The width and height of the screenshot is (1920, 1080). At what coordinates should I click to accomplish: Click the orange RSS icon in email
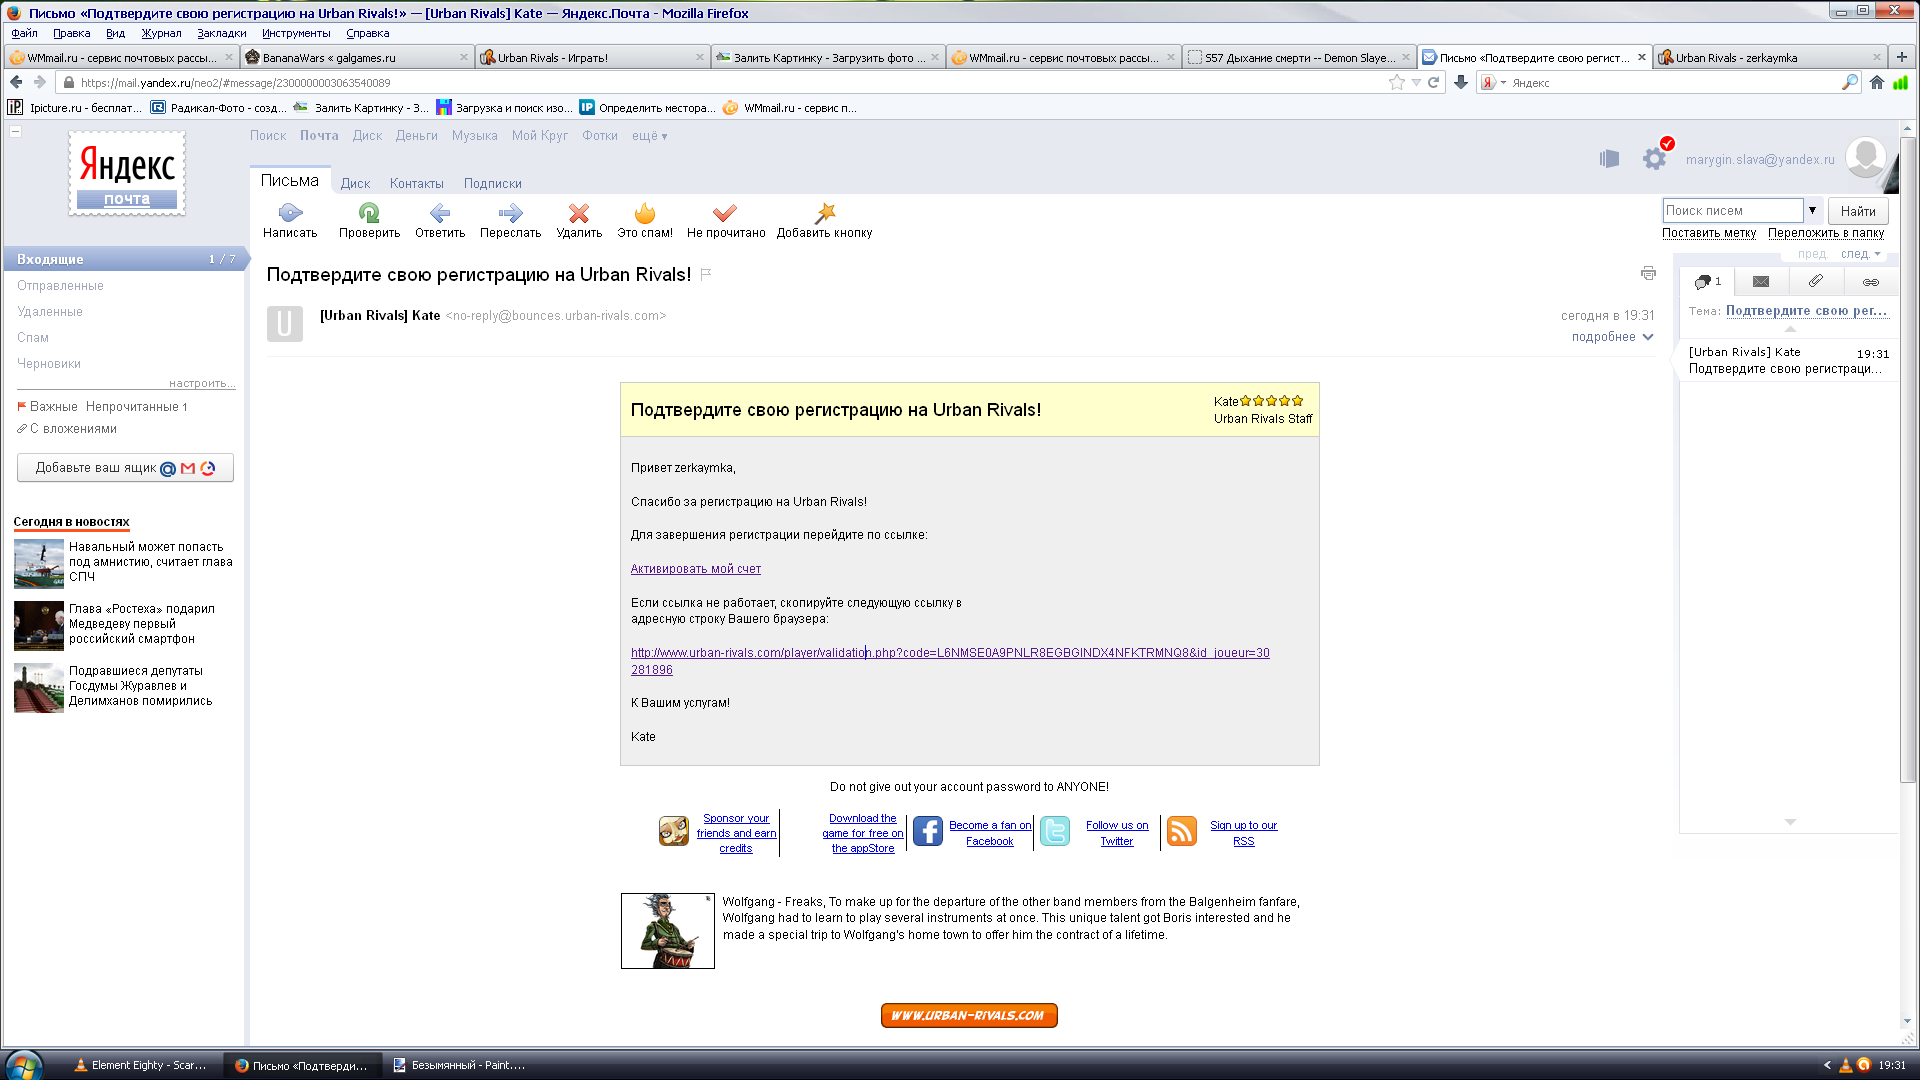(1182, 831)
